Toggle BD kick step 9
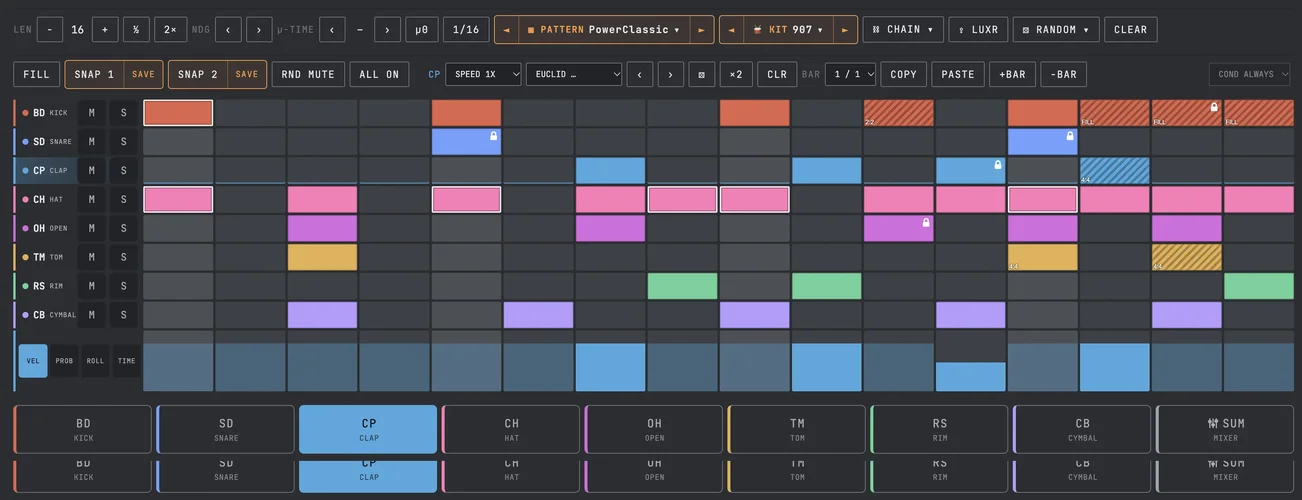This screenshot has width=1302, height=500. coord(754,113)
